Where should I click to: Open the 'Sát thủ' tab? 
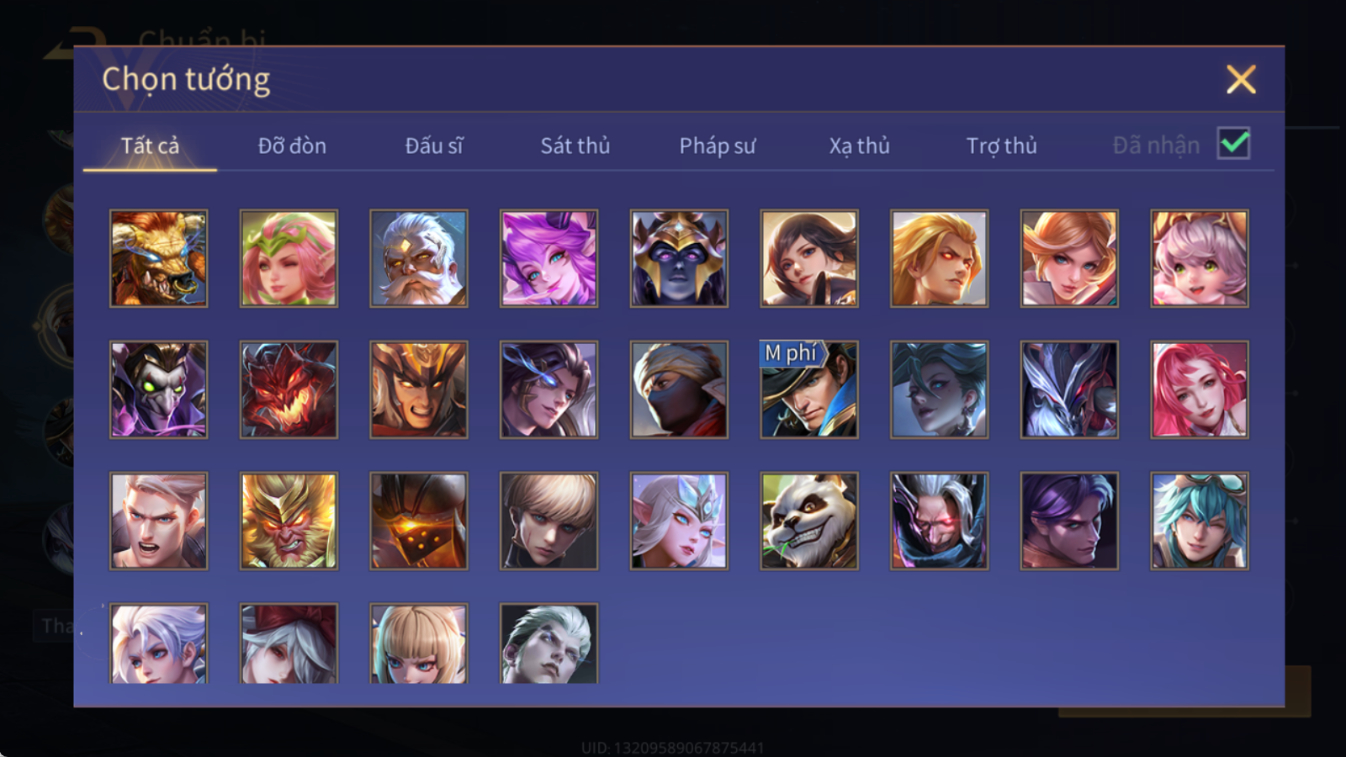click(575, 146)
